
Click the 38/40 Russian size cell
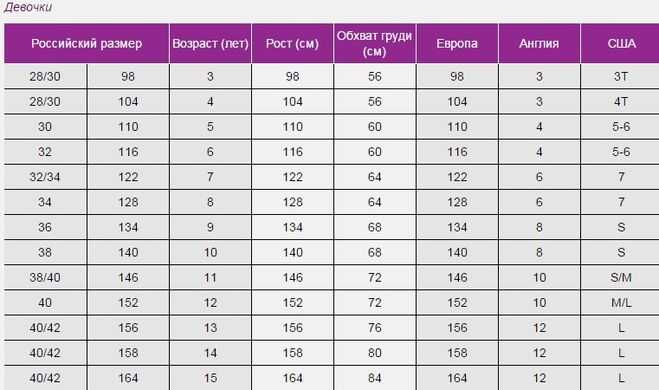45,277
